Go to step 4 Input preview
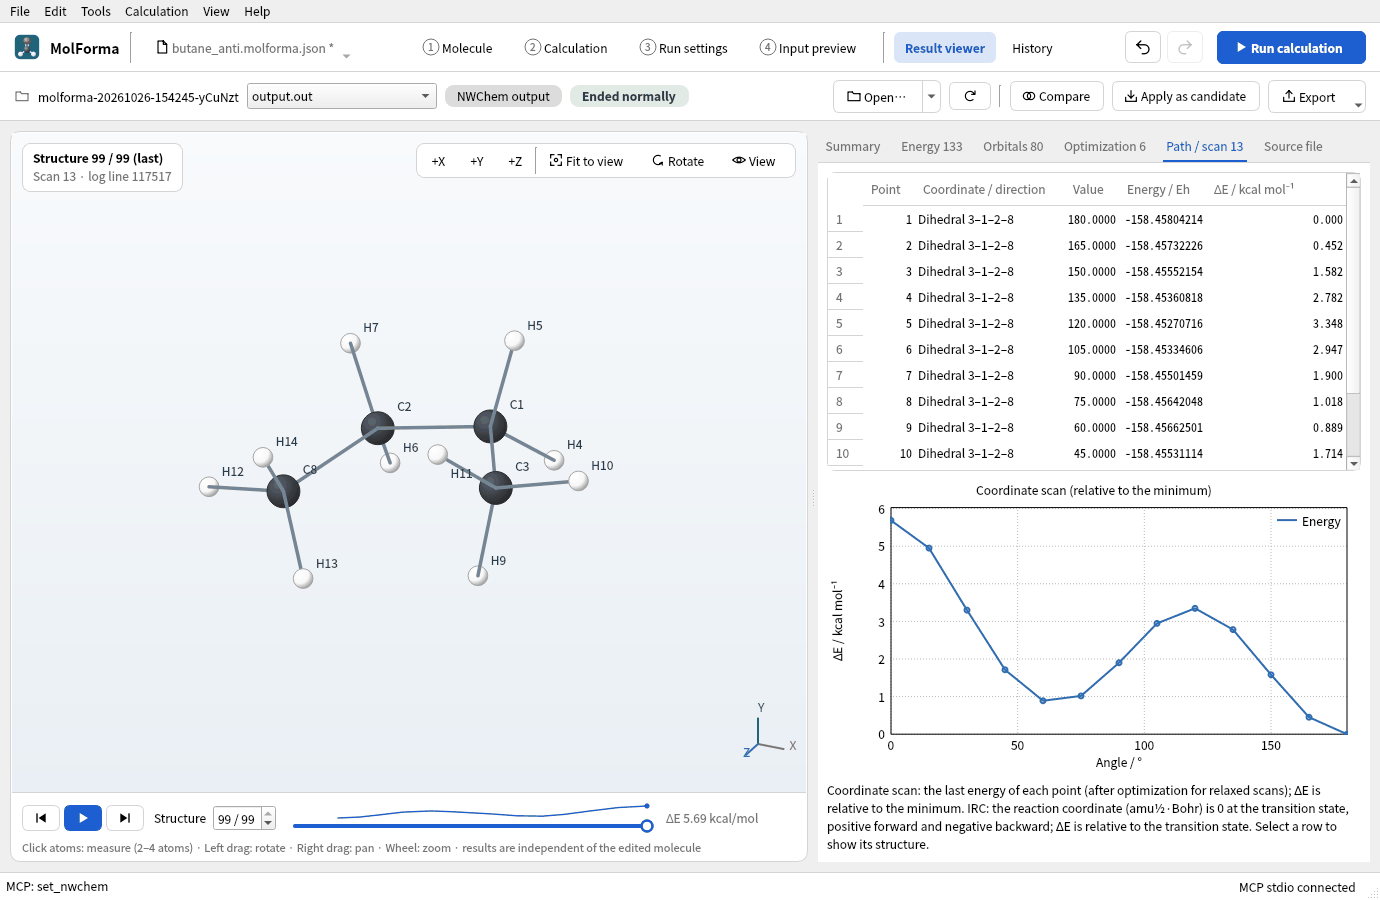Image resolution: width=1380 pixels, height=900 pixels. [x=807, y=48]
